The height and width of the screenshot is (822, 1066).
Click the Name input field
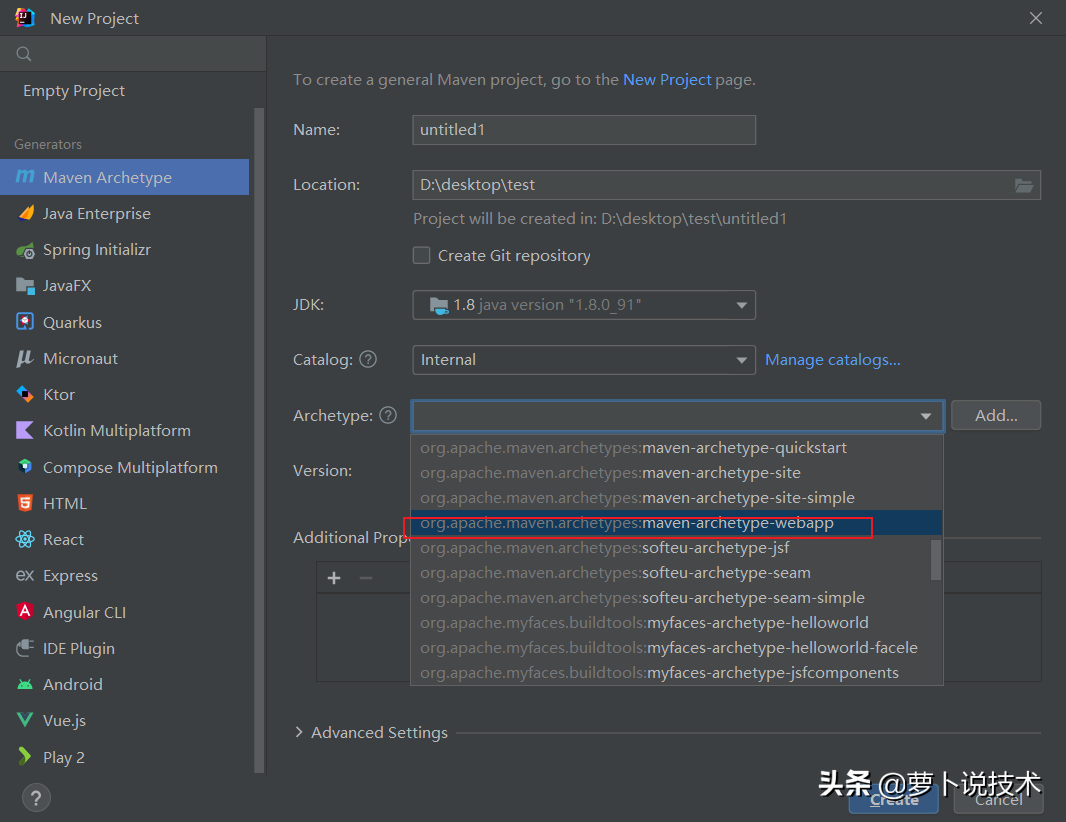(584, 130)
